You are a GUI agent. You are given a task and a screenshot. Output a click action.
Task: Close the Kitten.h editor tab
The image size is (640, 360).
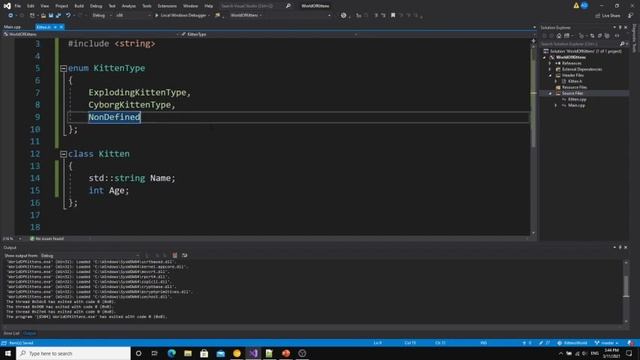click(61, 27)
